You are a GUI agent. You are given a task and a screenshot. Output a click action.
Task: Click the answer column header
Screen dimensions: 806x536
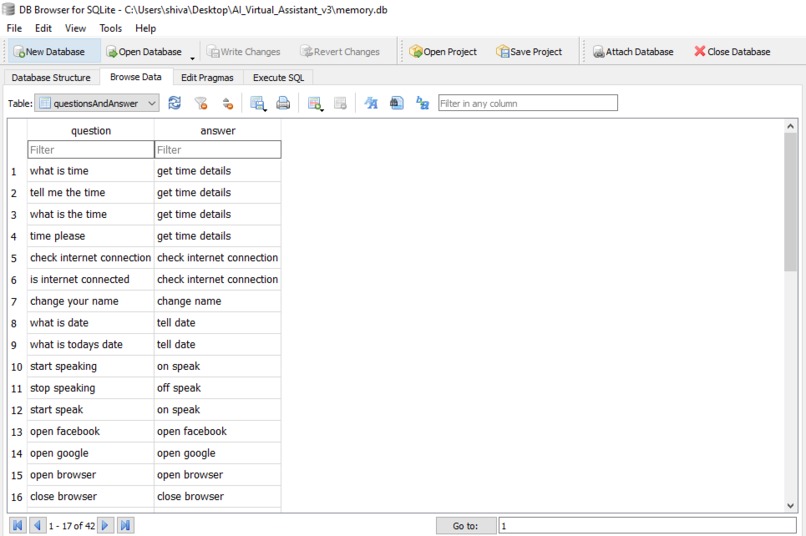tap(218, 131)
